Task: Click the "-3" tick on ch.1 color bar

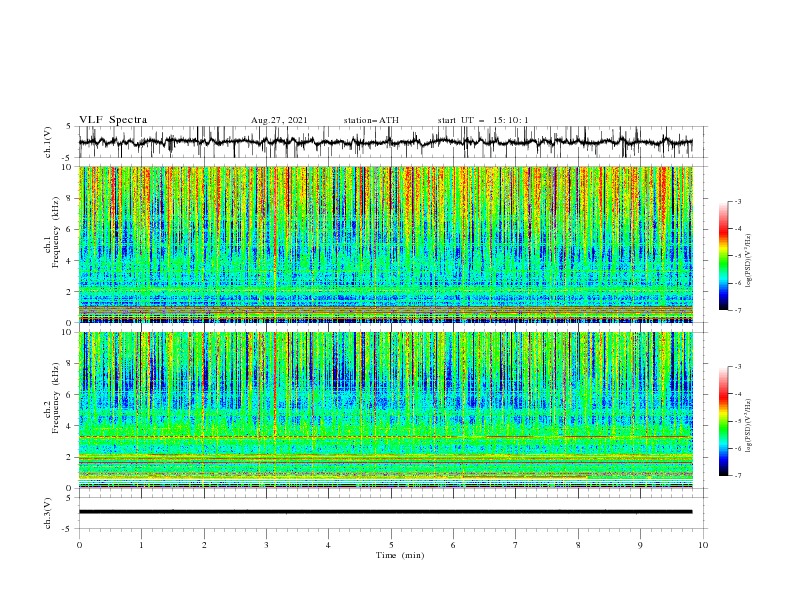Action: (x=737, y=201)
